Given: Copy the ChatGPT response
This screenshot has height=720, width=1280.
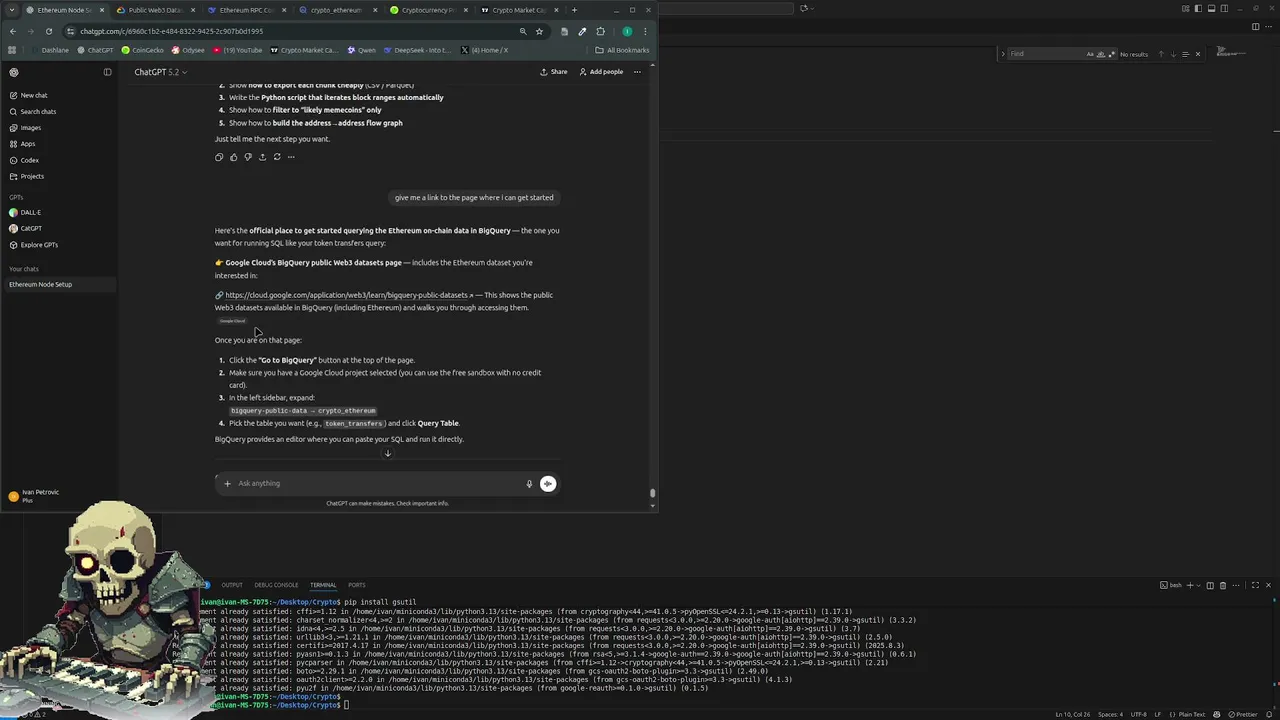Looking at the screenshot, I should [219, 157].
